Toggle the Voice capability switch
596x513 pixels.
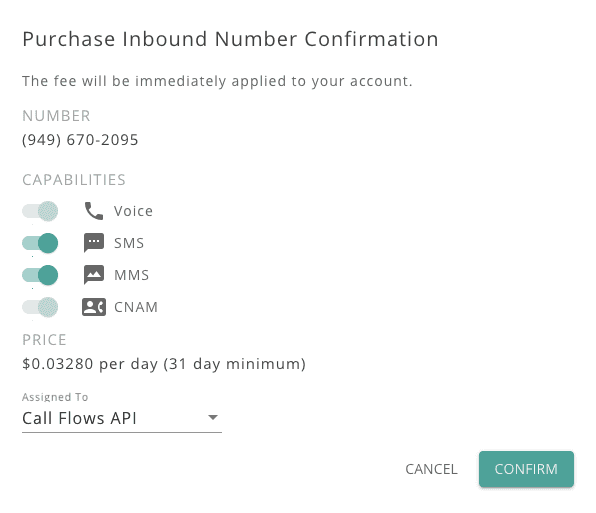(40, 211)
